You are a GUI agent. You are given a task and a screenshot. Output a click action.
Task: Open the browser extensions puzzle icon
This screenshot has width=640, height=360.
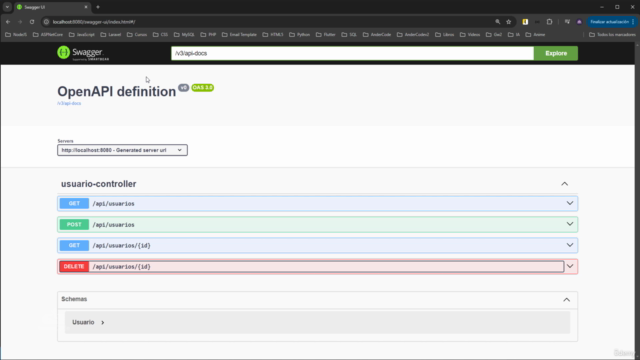549,22
